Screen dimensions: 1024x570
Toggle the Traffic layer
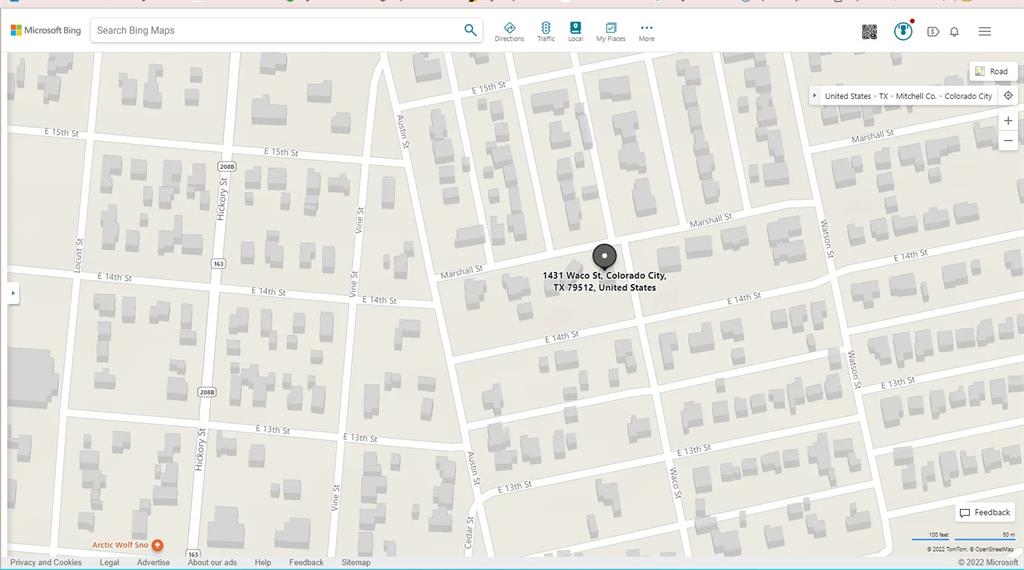(x=545, y=31)
